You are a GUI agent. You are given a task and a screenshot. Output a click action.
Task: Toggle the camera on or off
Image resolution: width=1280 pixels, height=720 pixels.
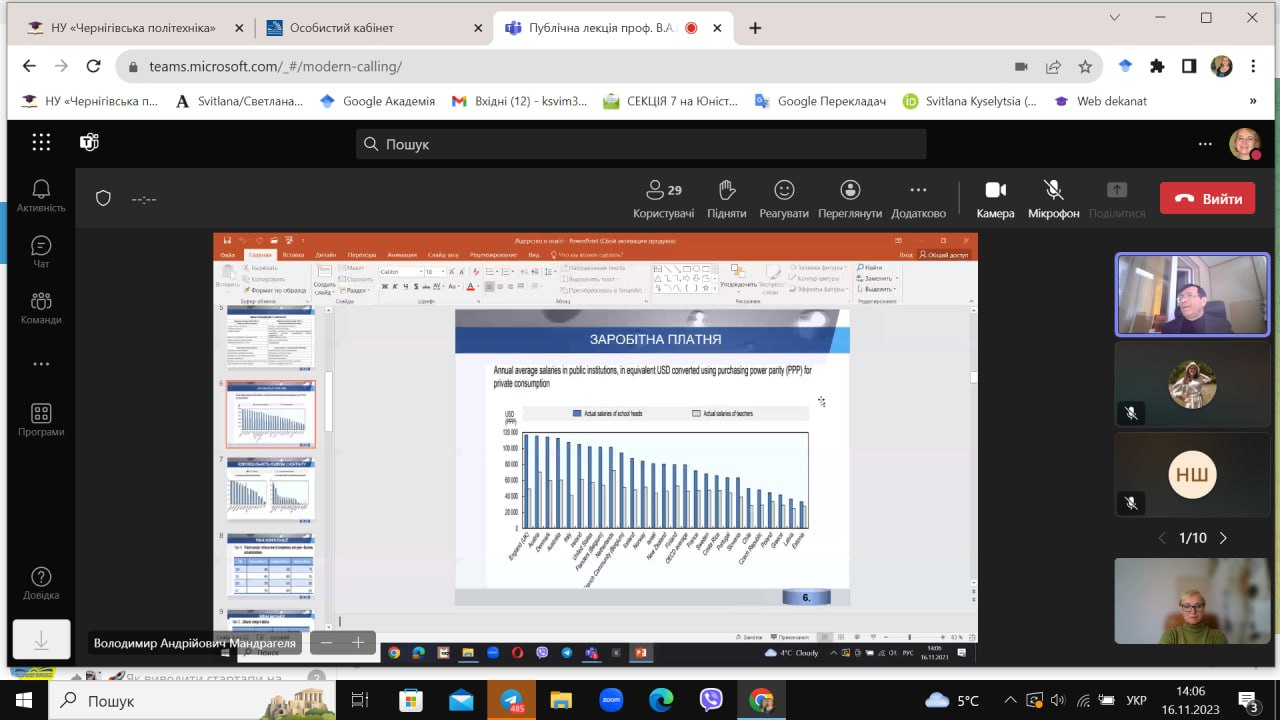pyautogui.click(x=995, y=199)
